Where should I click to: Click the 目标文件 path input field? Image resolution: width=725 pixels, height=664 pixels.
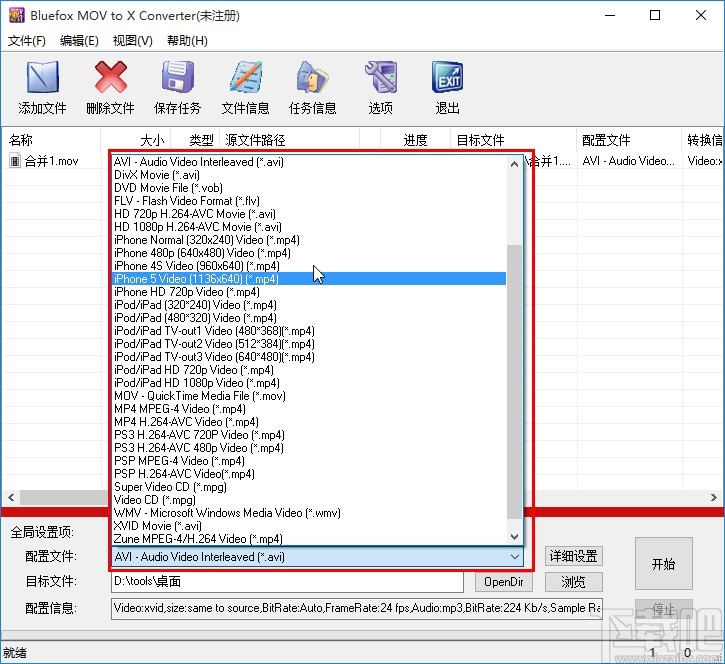pyautogui.click(x=287, y=582)
